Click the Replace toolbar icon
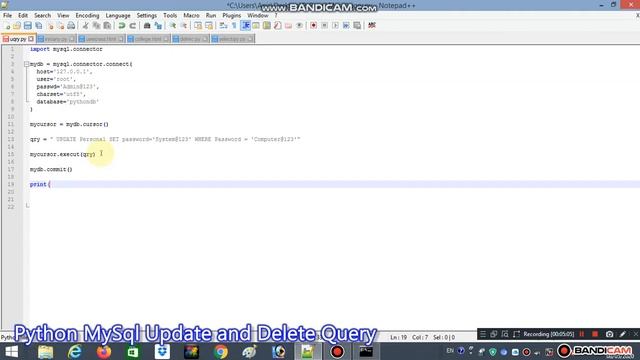The image size is (640, 360). coord(158,26)
